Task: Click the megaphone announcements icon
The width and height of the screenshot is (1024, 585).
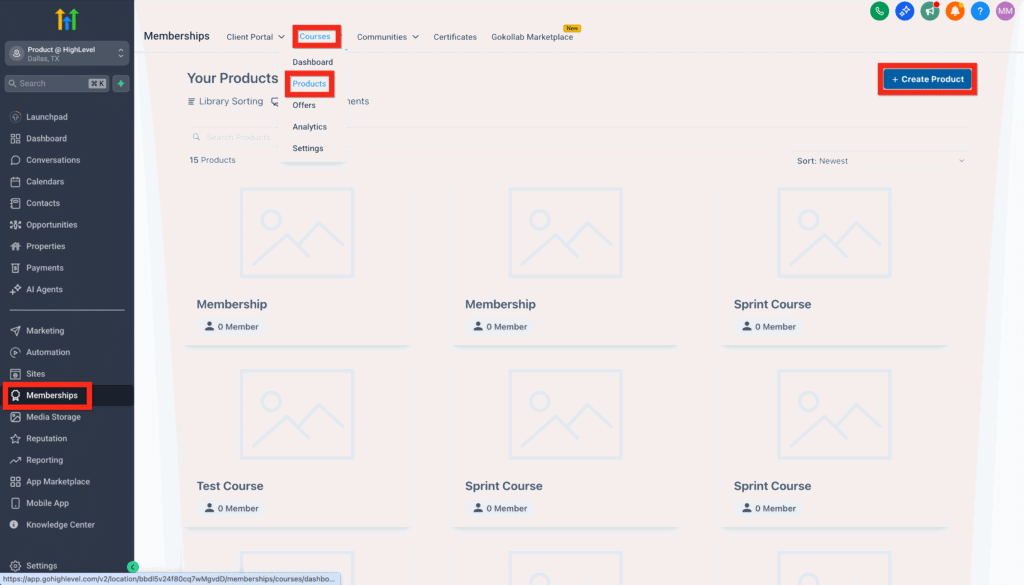Action: (x=930, y=11)
